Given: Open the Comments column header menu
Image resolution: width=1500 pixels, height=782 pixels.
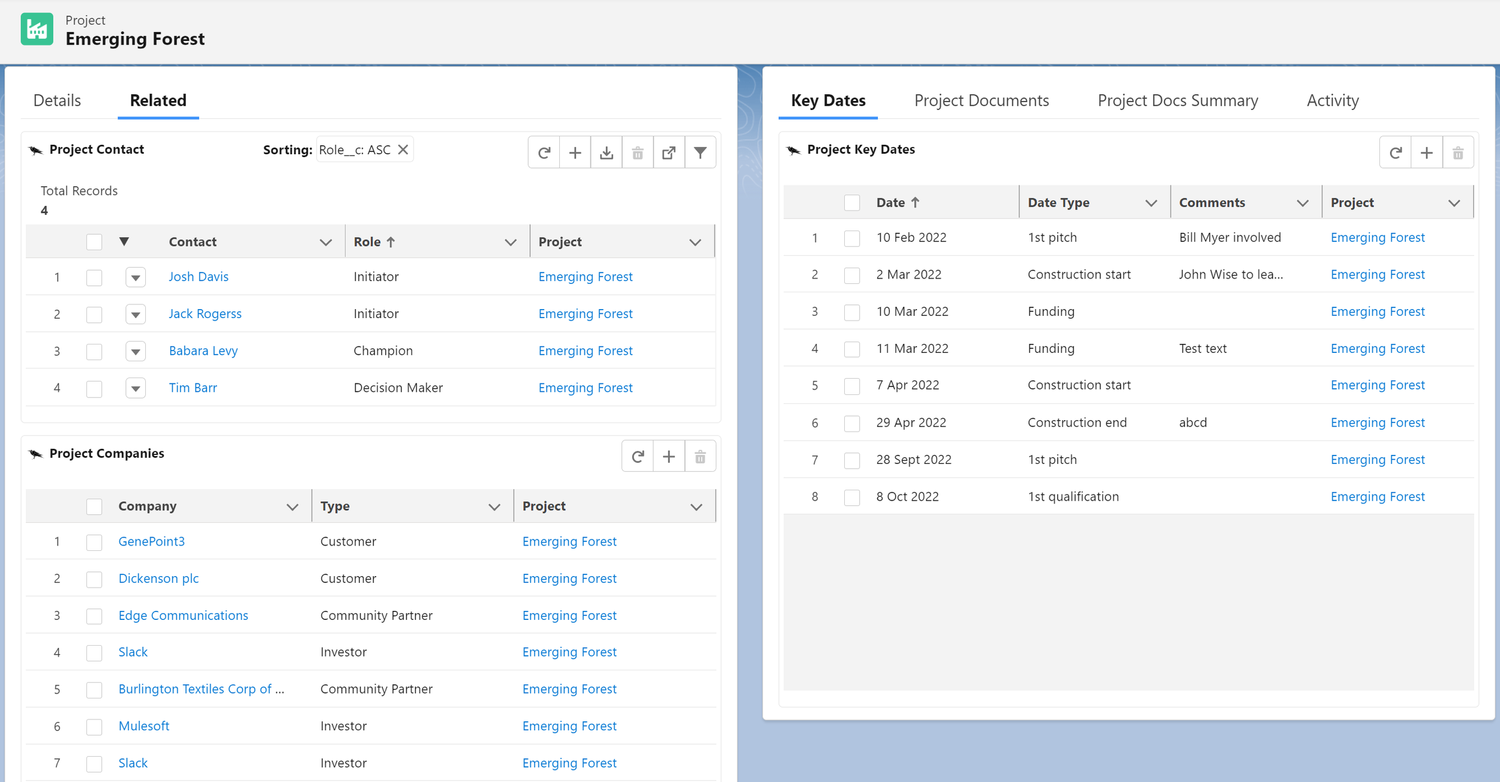Looking at the screenshot, I should 1303,203.
